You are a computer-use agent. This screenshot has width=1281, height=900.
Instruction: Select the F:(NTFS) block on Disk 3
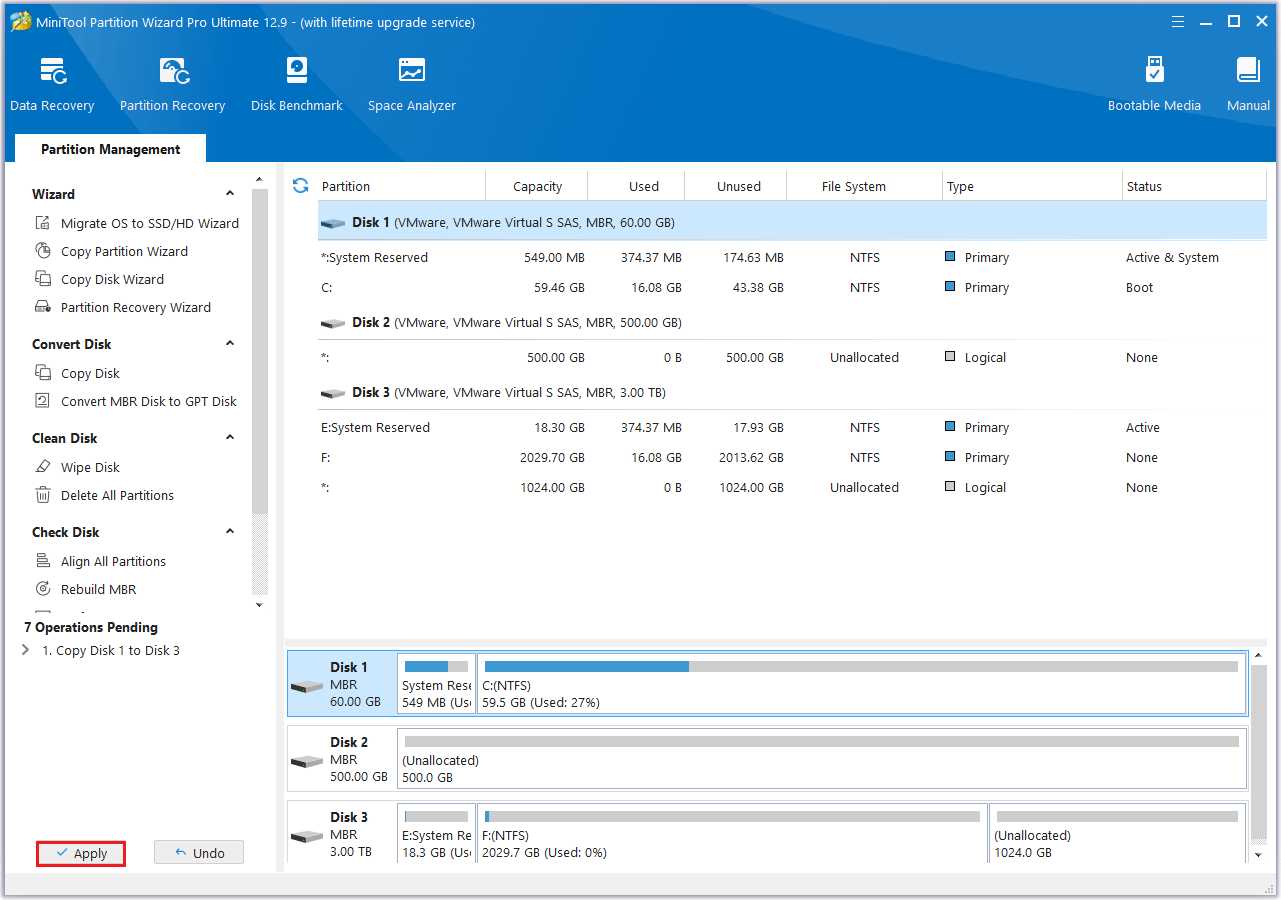[732, 834]
